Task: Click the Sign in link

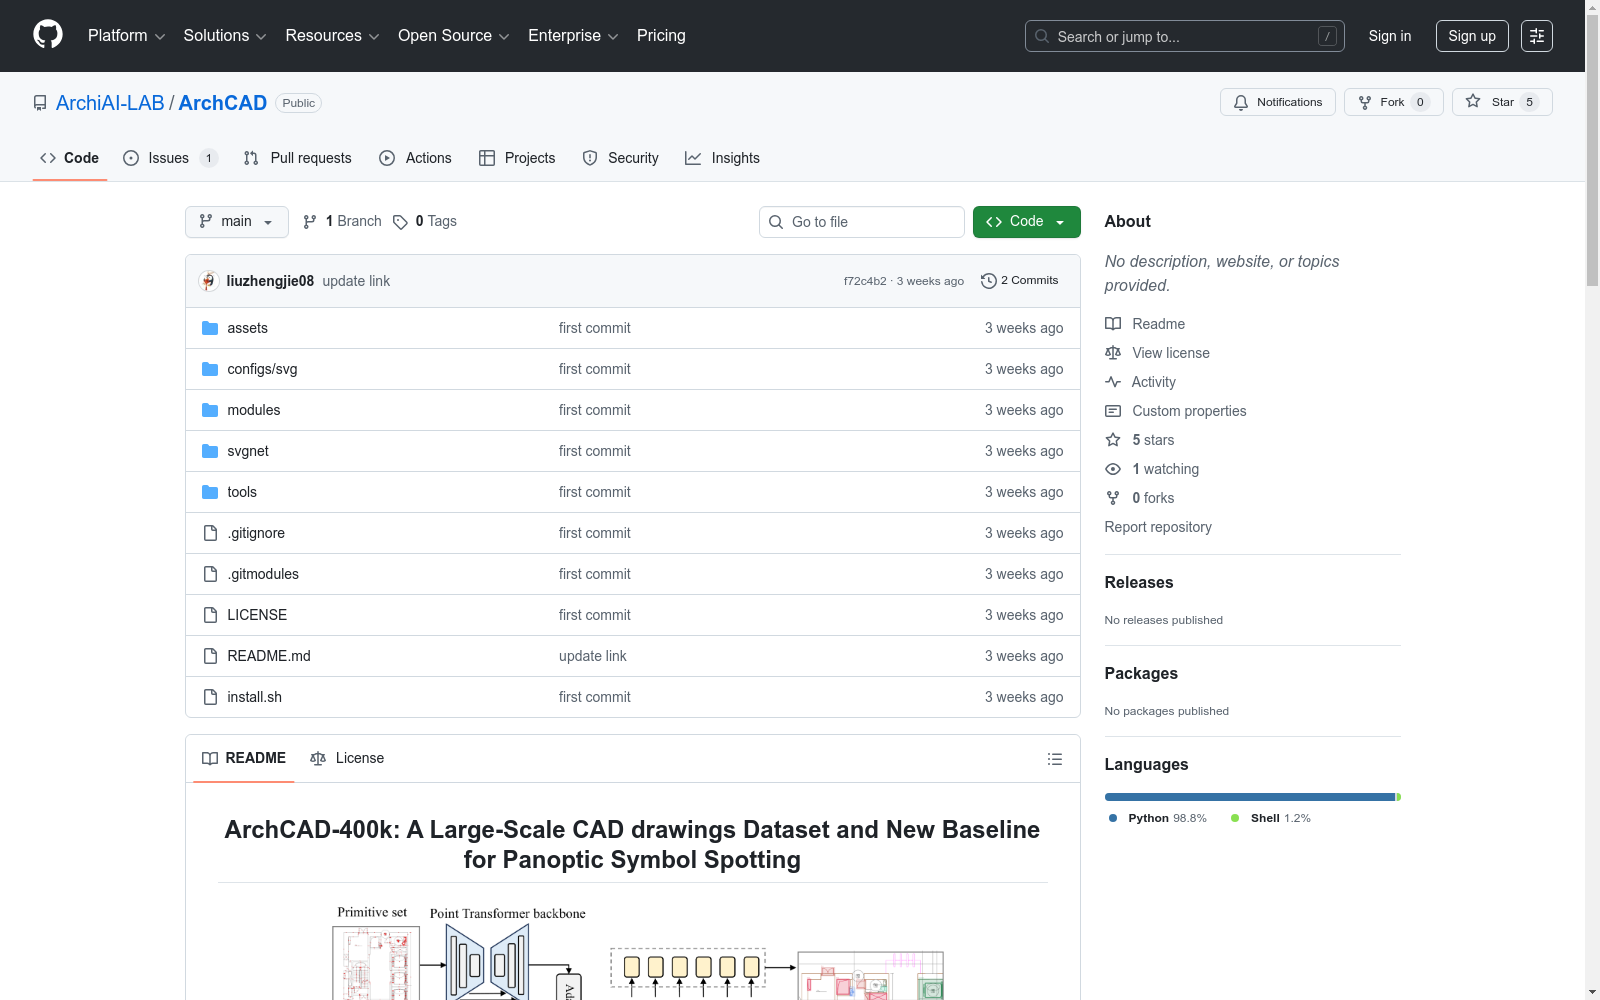Action: (1390, 36)
